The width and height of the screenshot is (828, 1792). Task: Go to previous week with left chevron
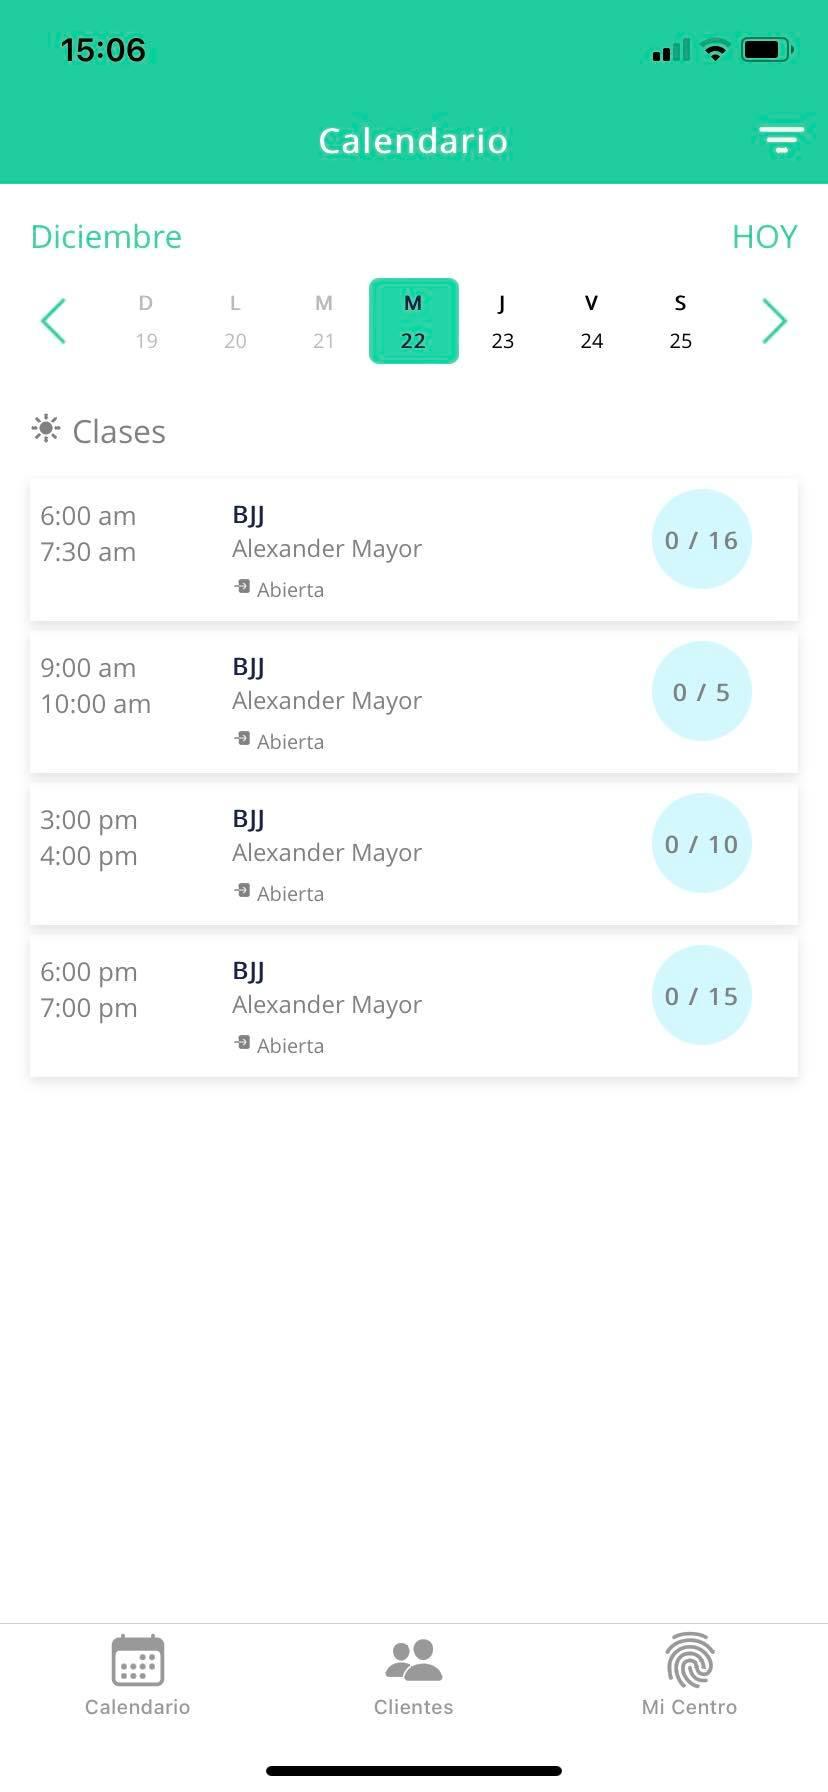click(x=54, y=321)
